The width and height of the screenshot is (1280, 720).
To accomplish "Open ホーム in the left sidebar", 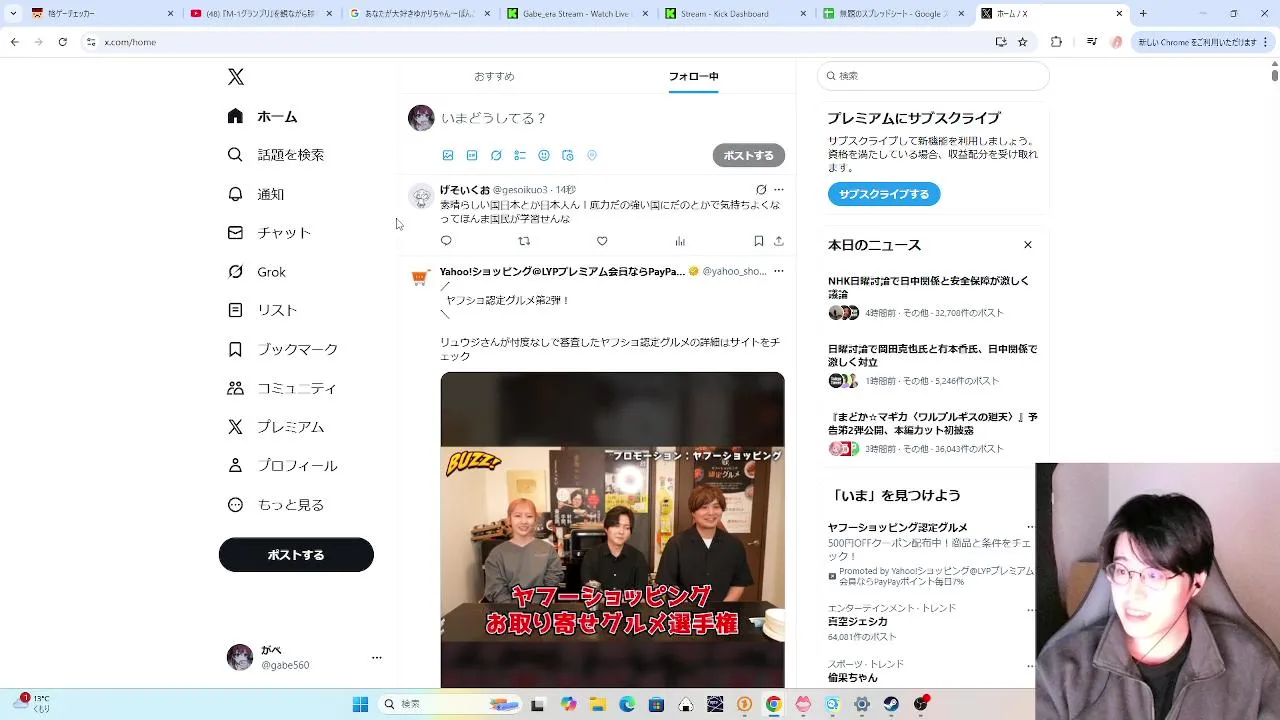I will (x=262, y=116).
